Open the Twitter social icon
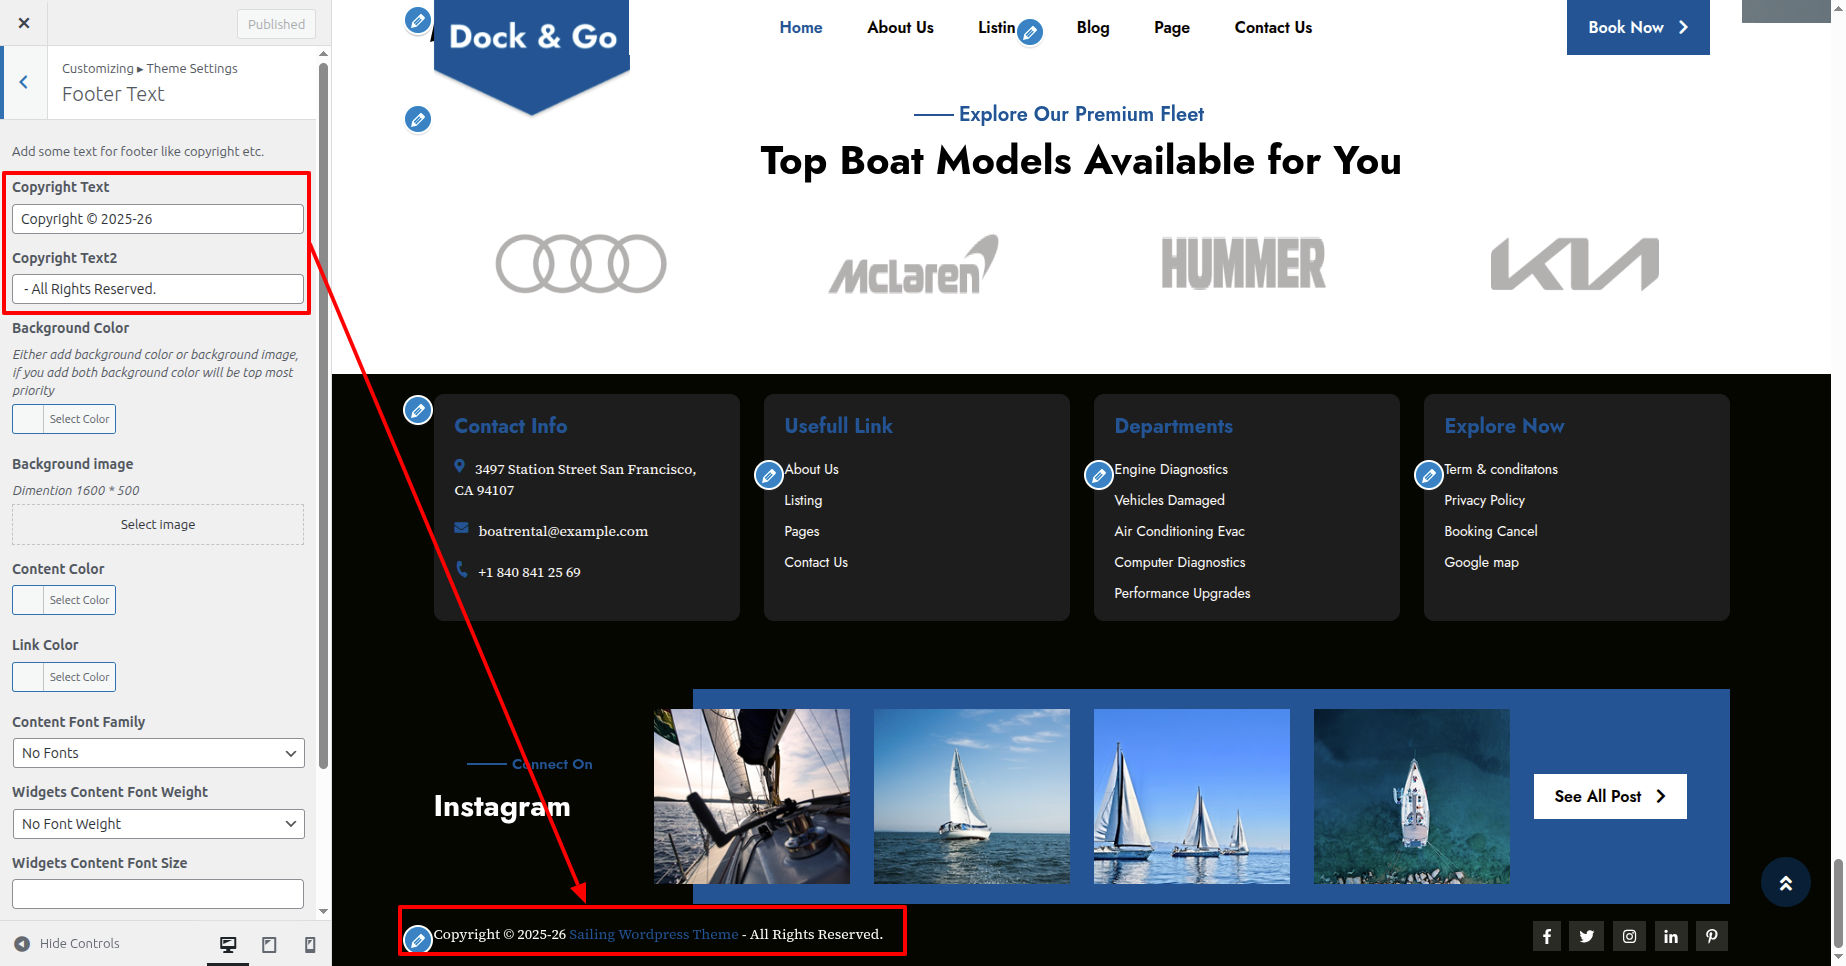This screenshot has height=966, width=1846. click(x=1587, y=936)
